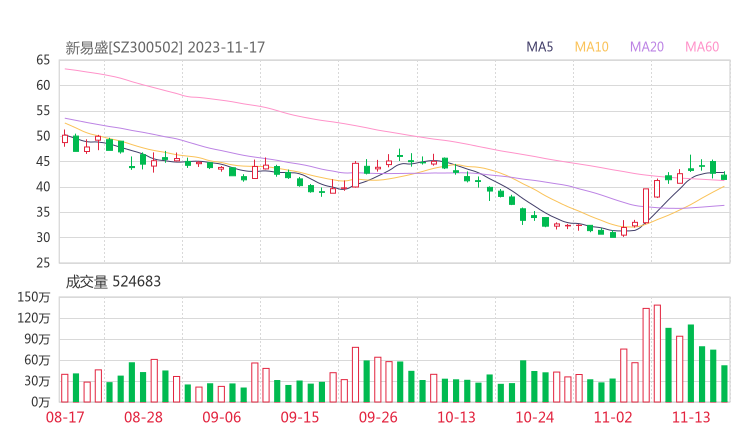Click the MA5 legend label
Screen dimensions: 740x440
[539, 47]
